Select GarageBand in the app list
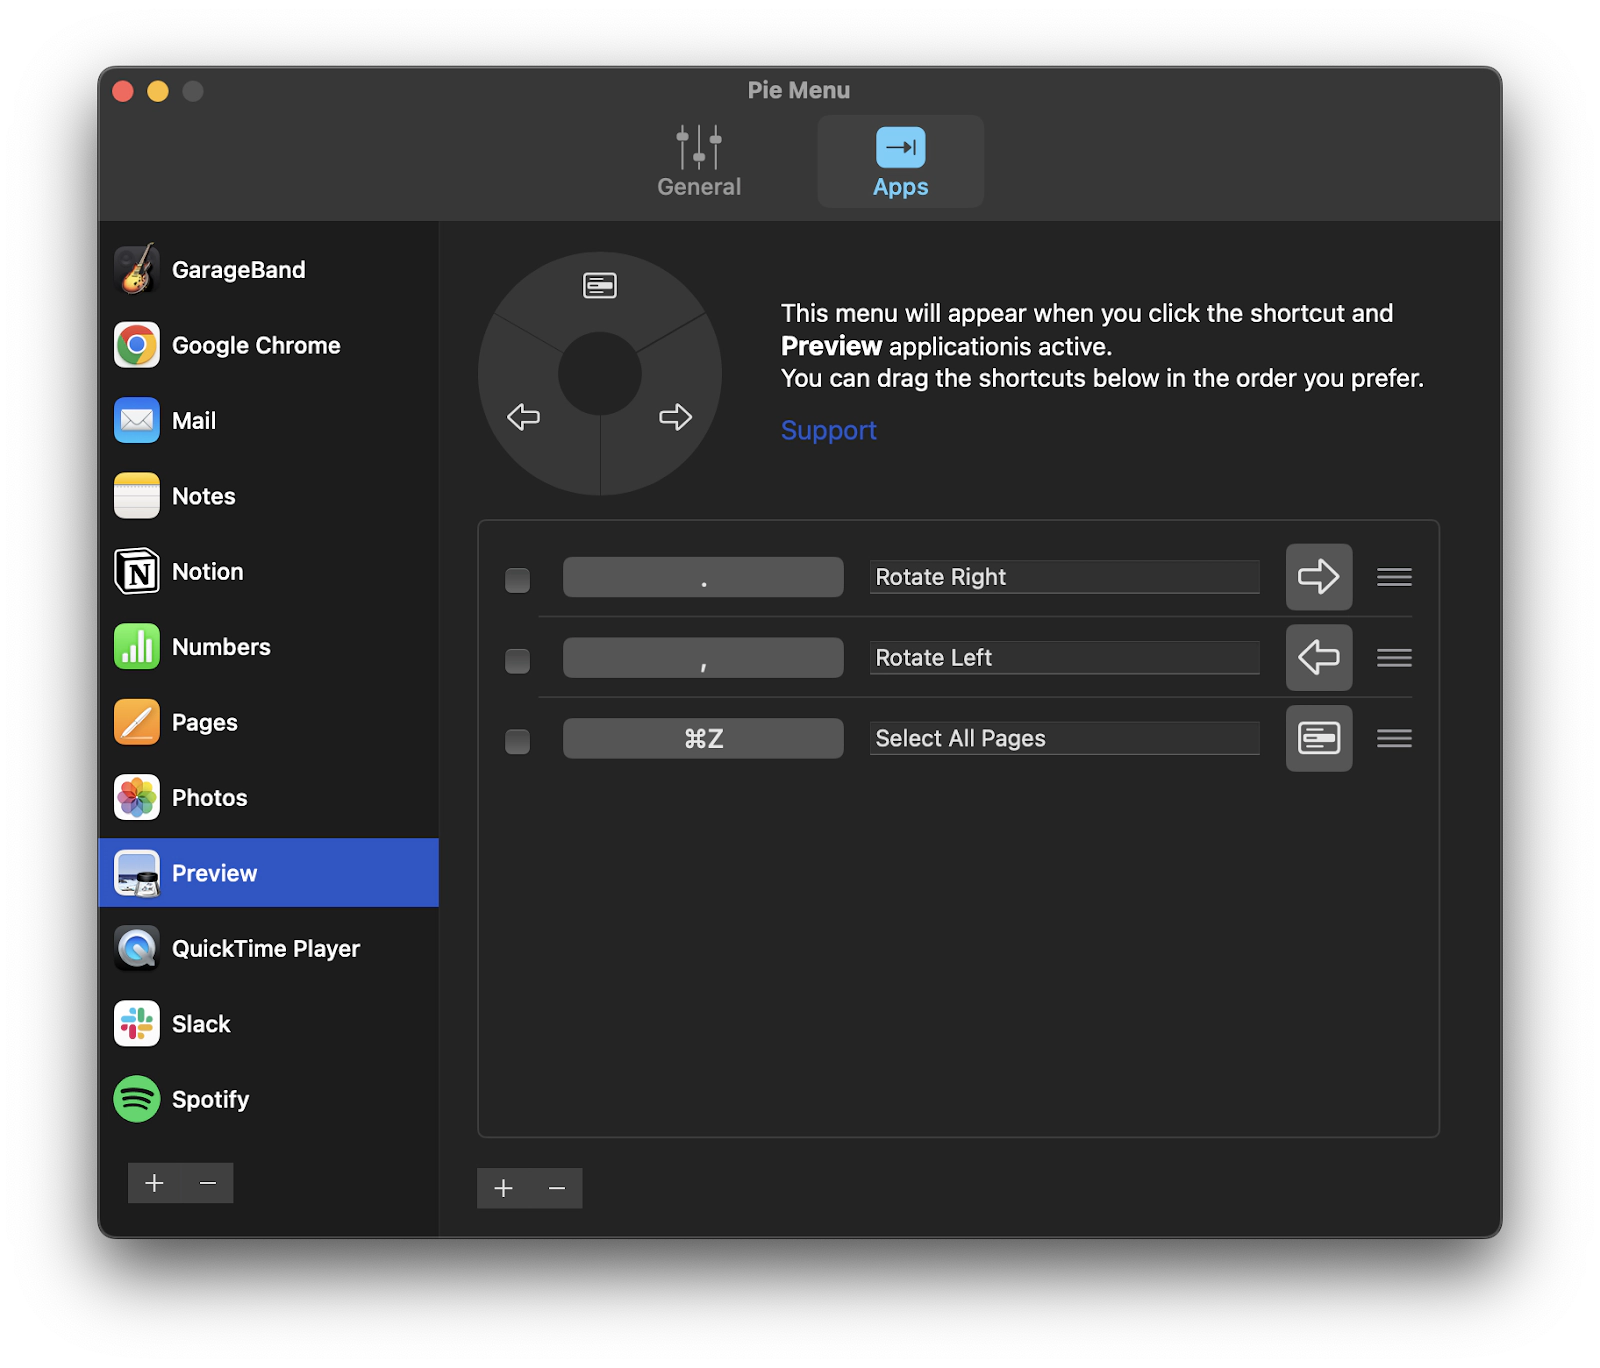1600x1368 pixels. [268, 269]
